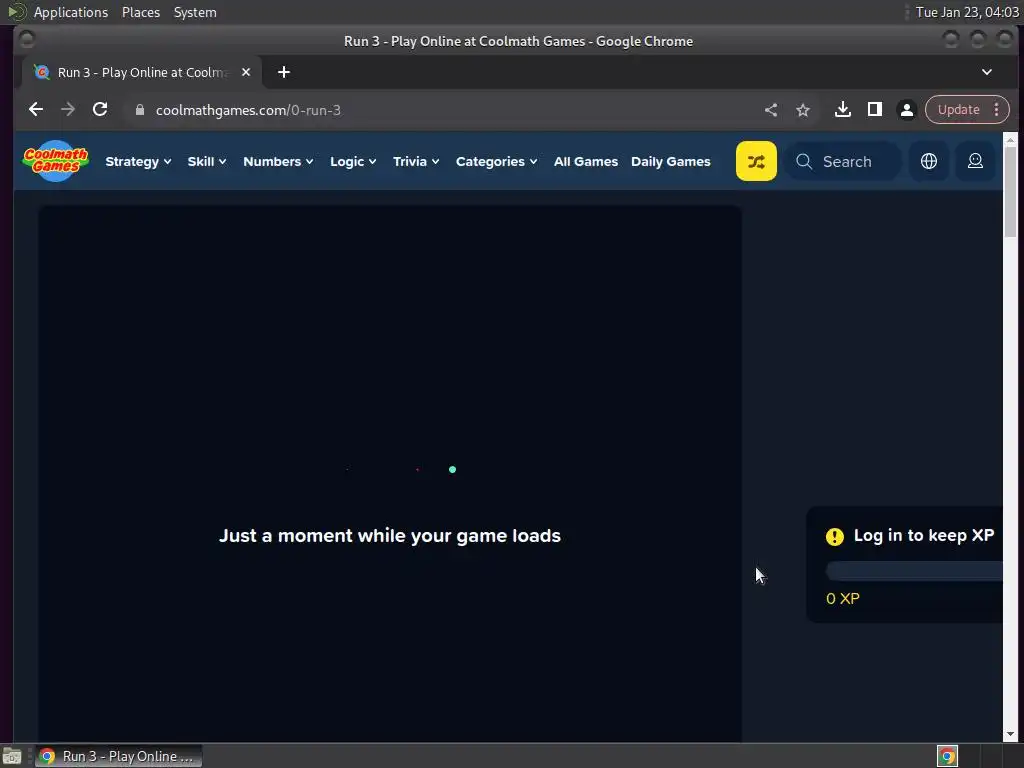Screen dimensions: 1024x768
Task: Expand the Strategy dropdown menu
Action: pos(138,161)
